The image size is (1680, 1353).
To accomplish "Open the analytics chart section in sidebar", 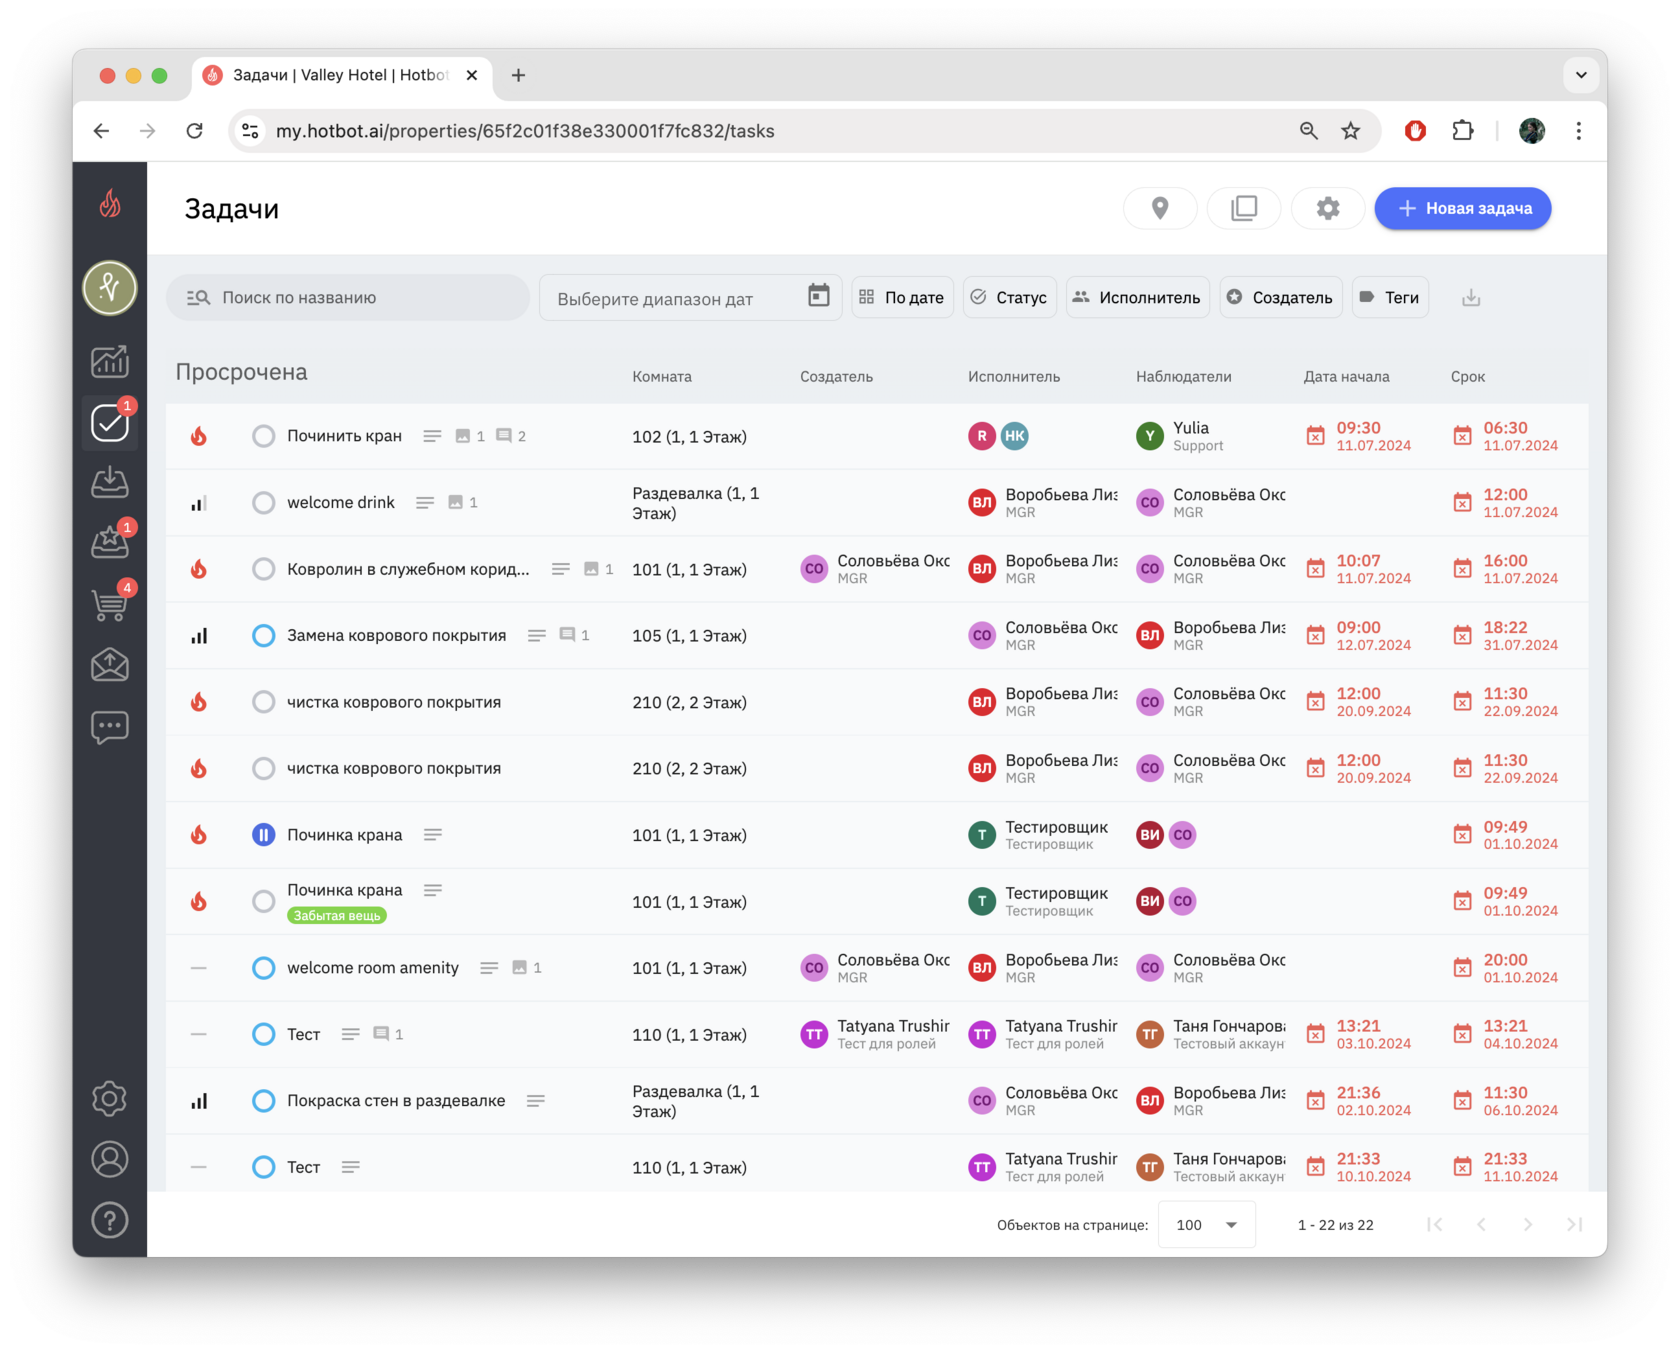I will [110, 361].
